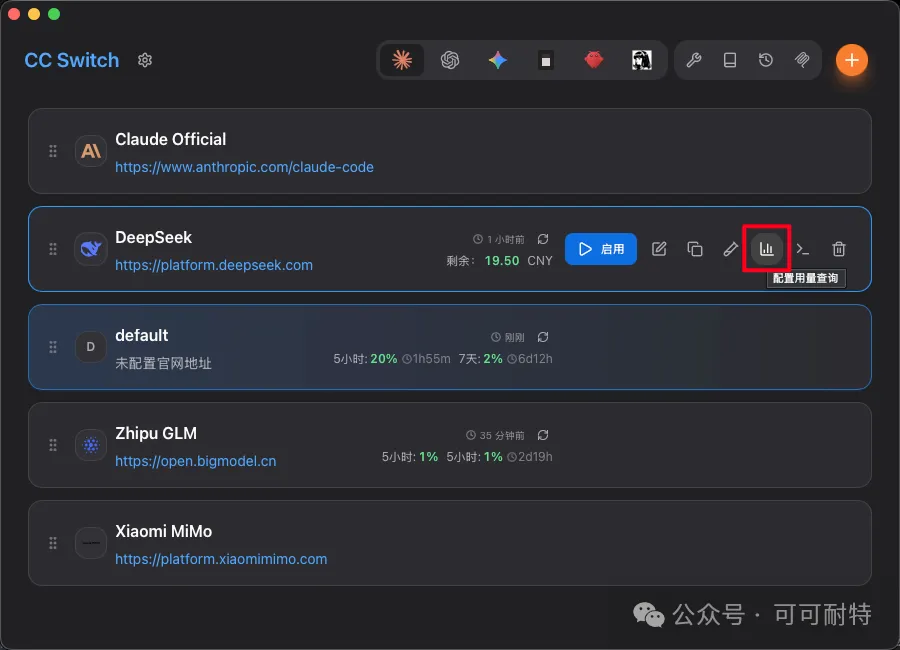Grab the drag handle of DeepSeek
The image size is (900, 650).
click(x=53, y=249)
